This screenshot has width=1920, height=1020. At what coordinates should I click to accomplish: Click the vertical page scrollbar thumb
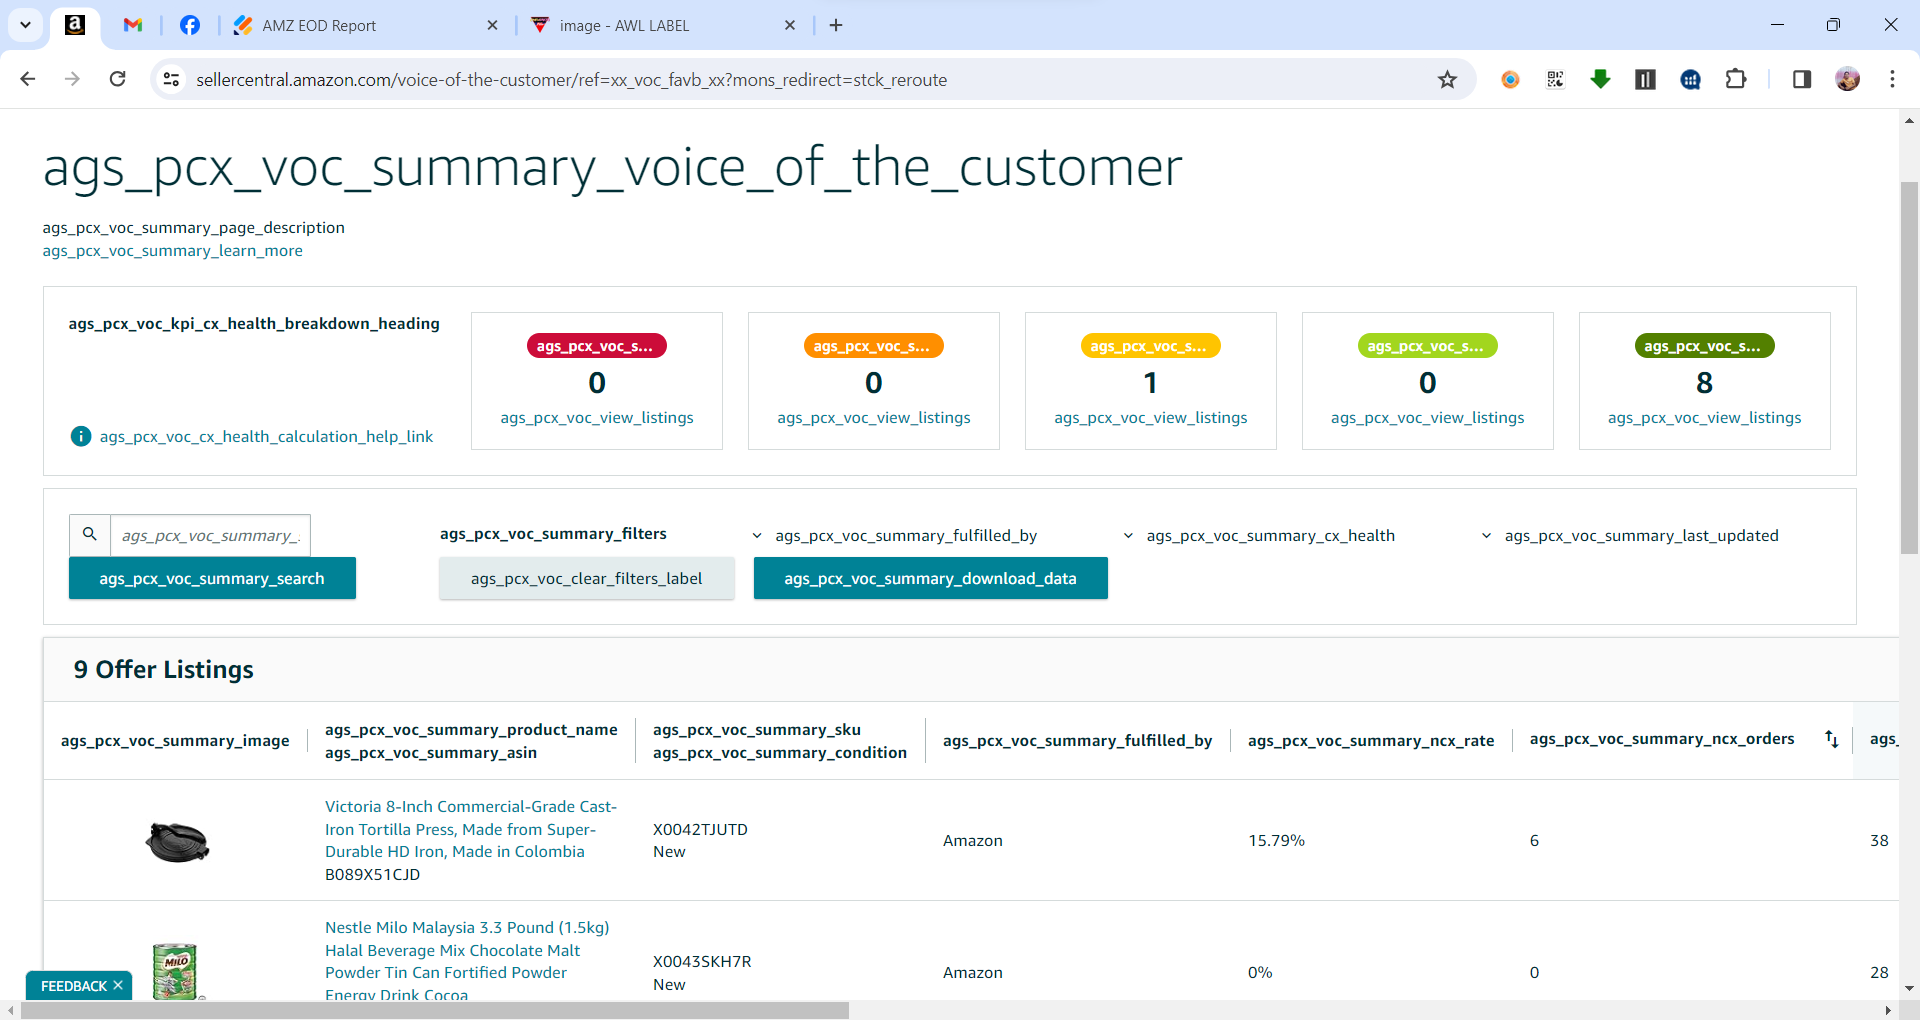(x=1909, y=368)
